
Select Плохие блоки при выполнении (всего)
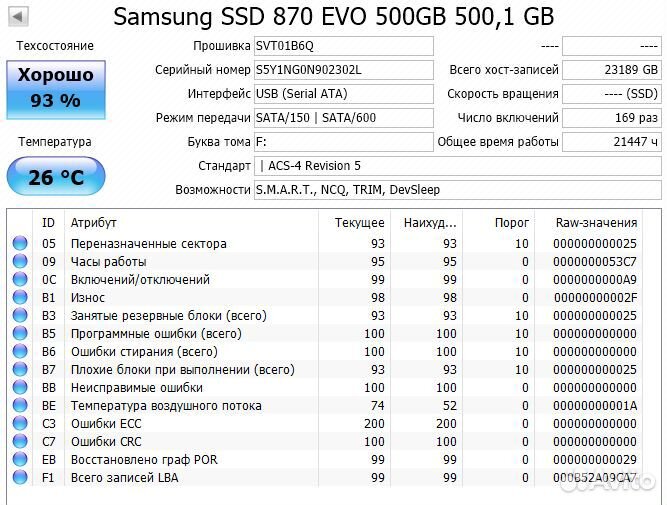click(x=182, y=370)
